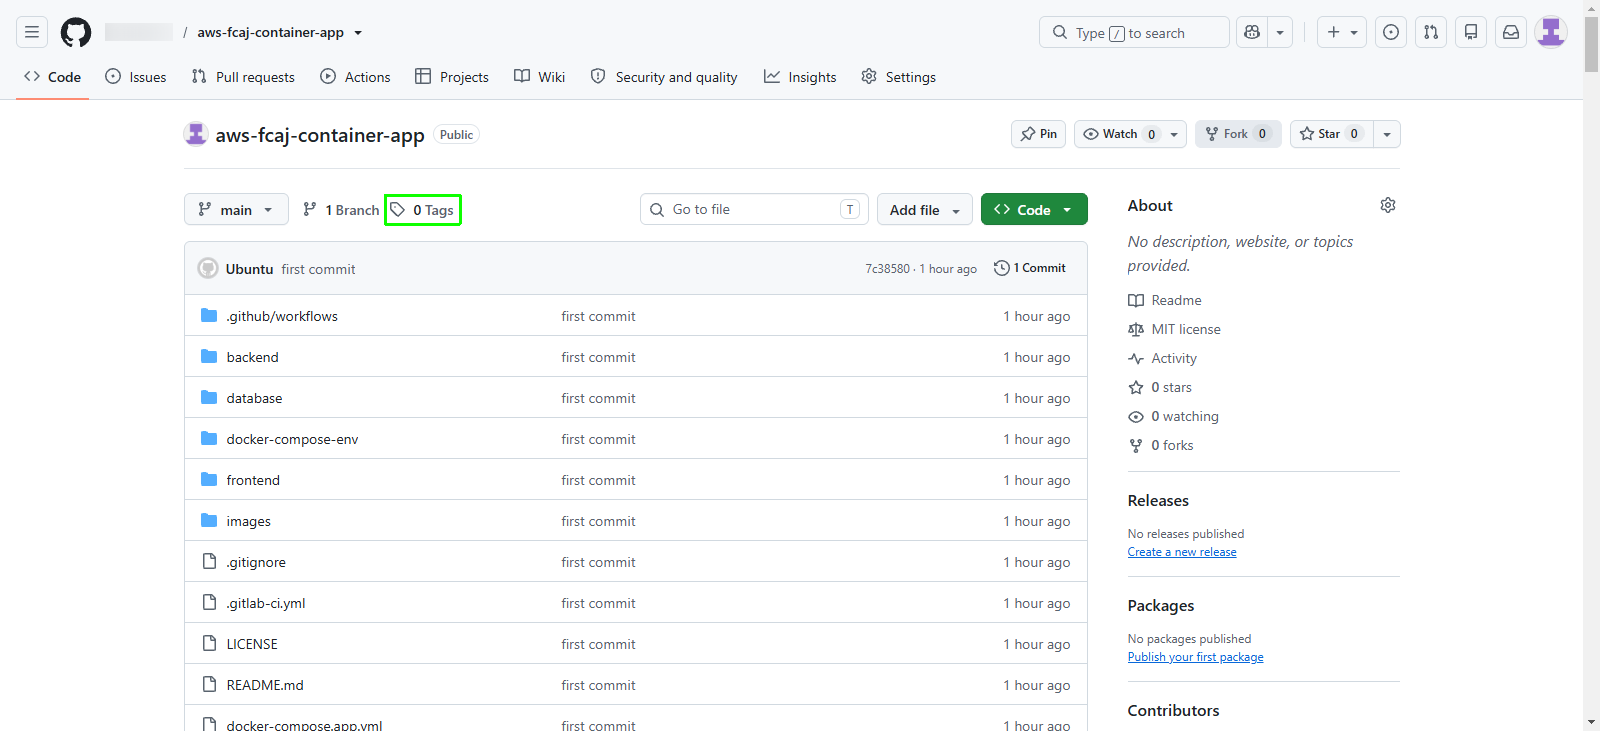Open the Actions tab

click(355, 77)
